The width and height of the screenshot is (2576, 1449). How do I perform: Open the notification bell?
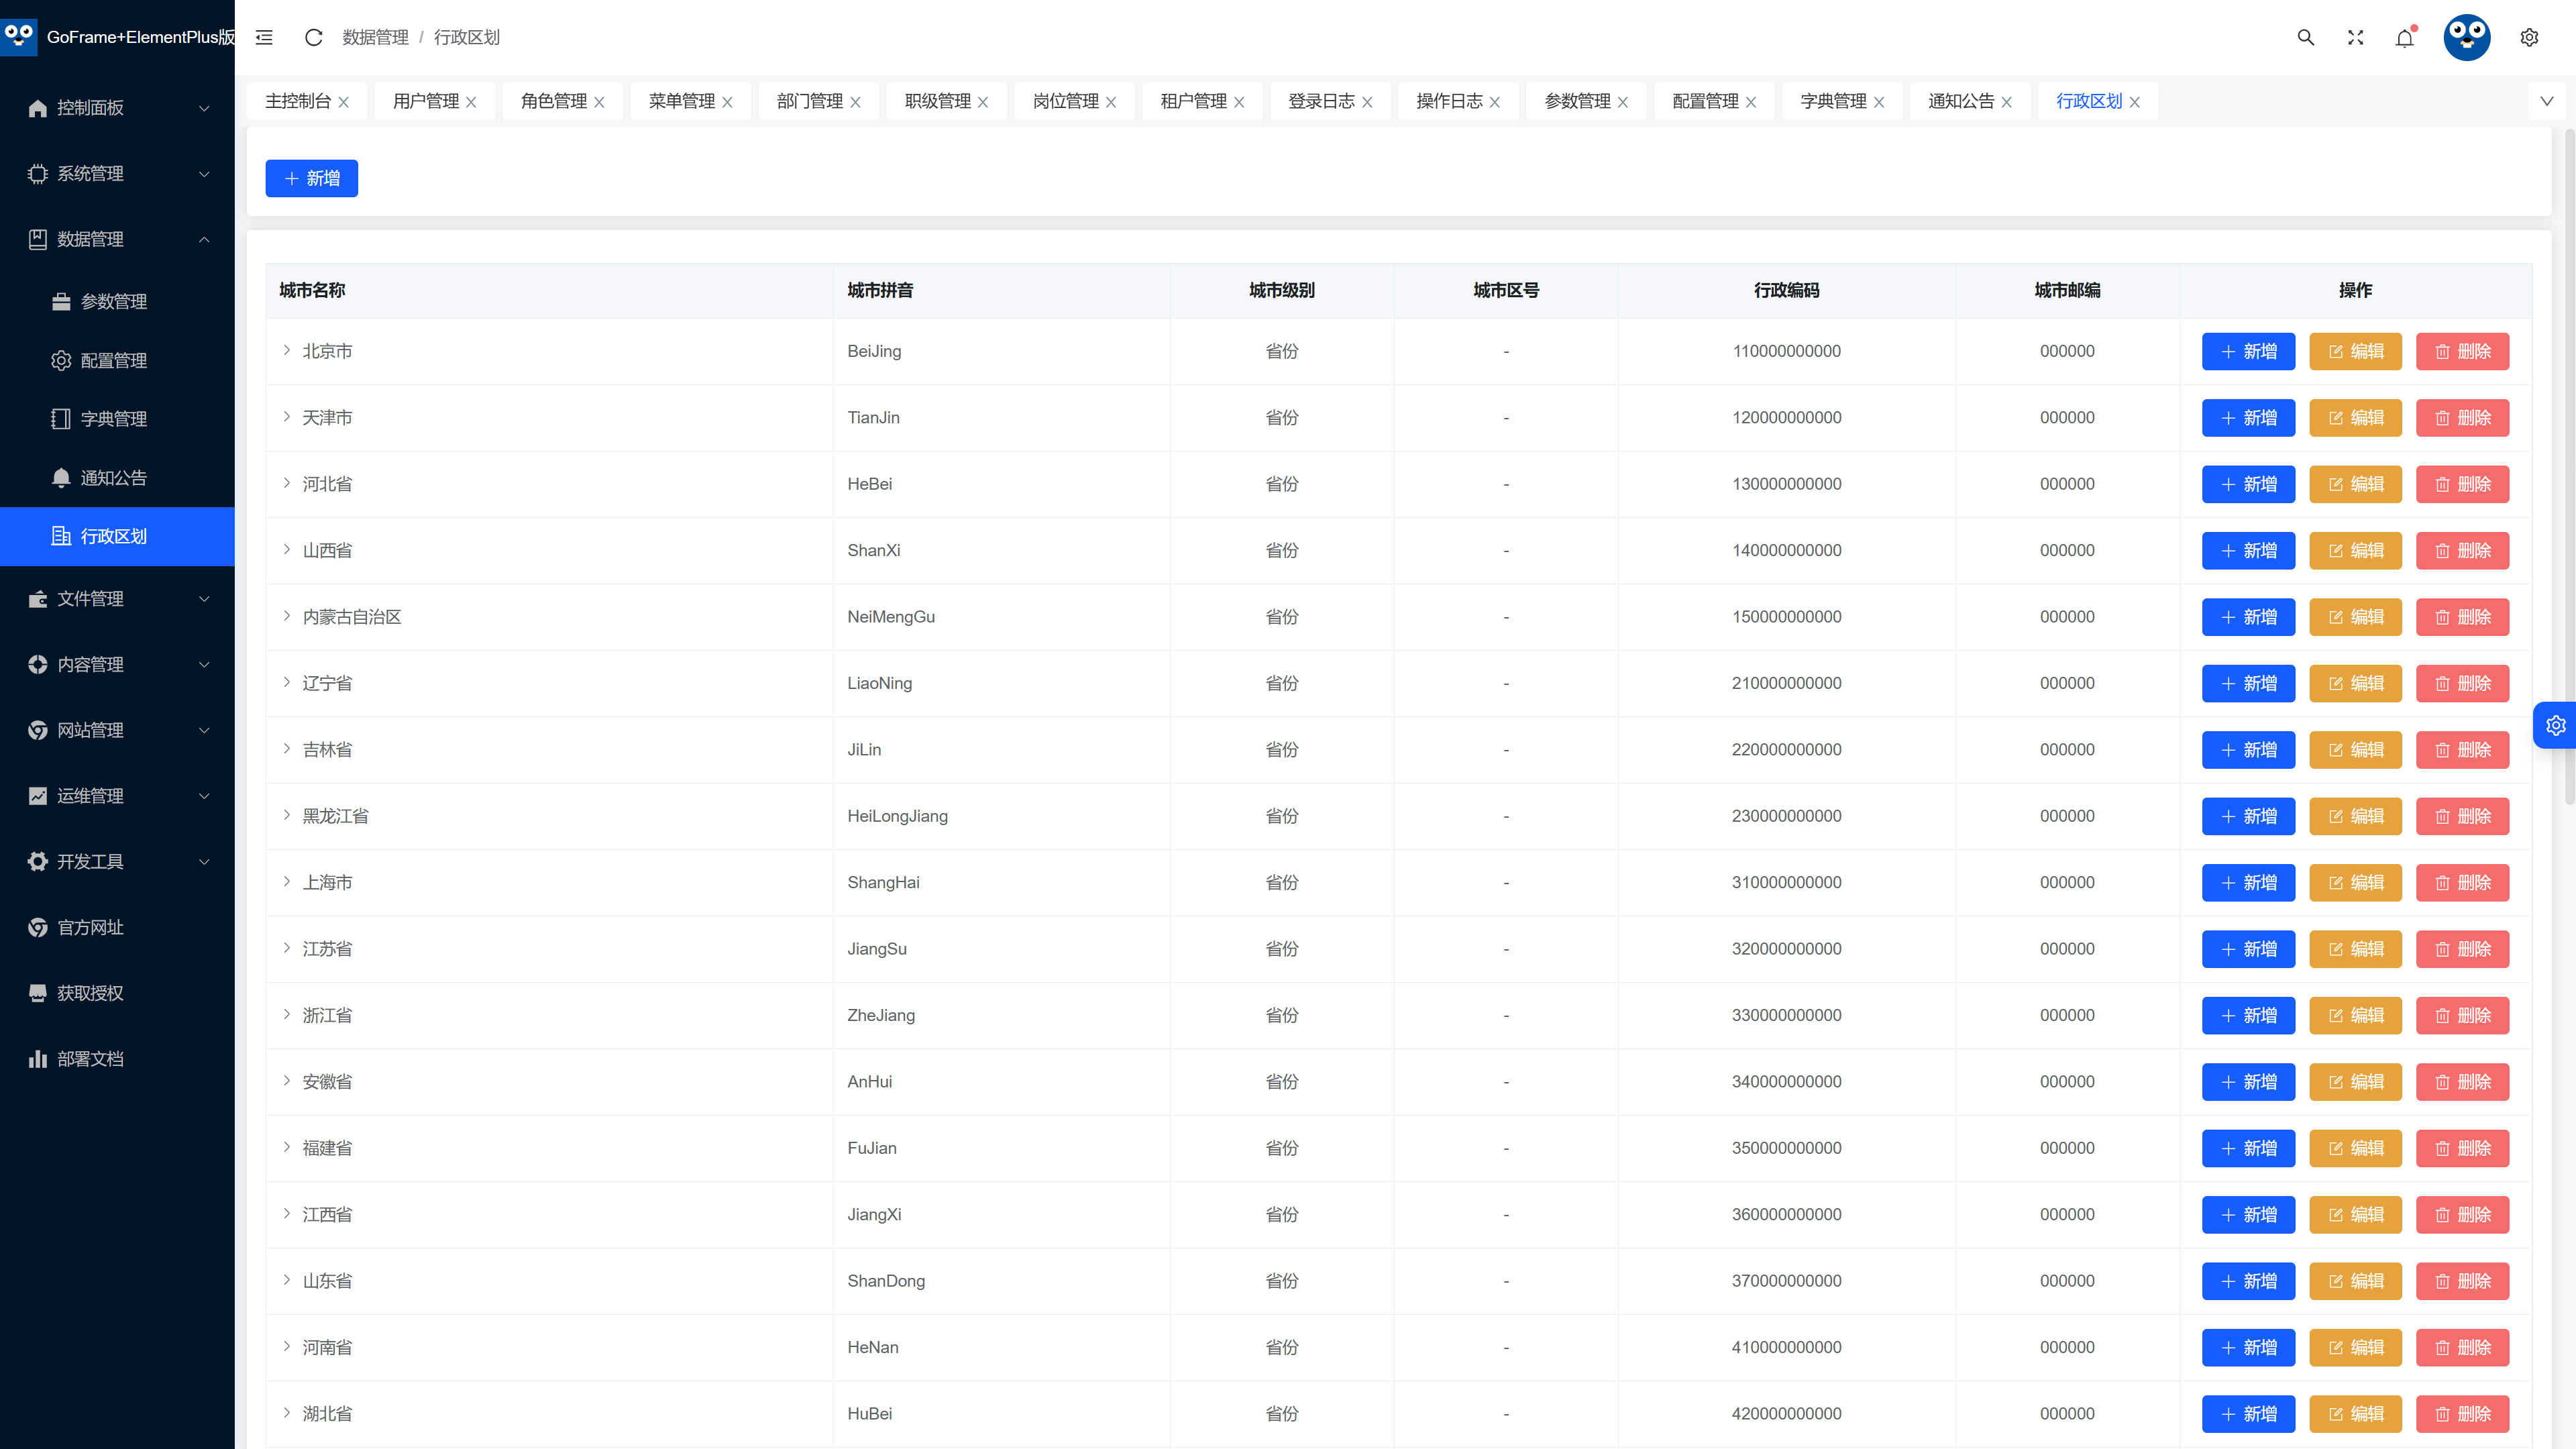[x=2405, y=37]
